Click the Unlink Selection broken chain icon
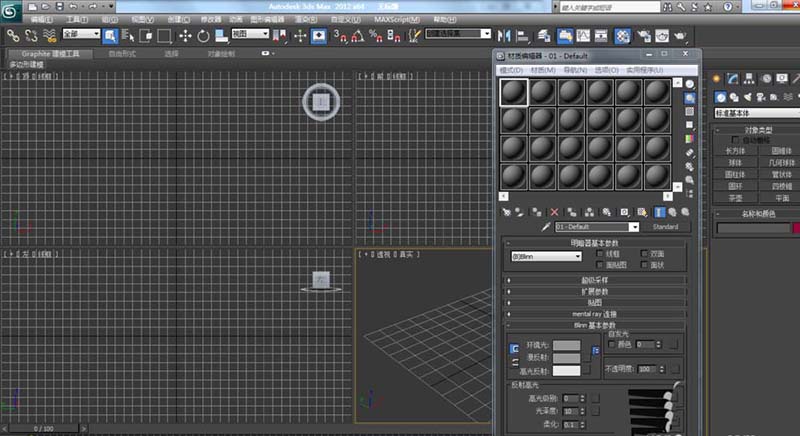The height and width of the screenshot is (436, 800). [31, 36]
